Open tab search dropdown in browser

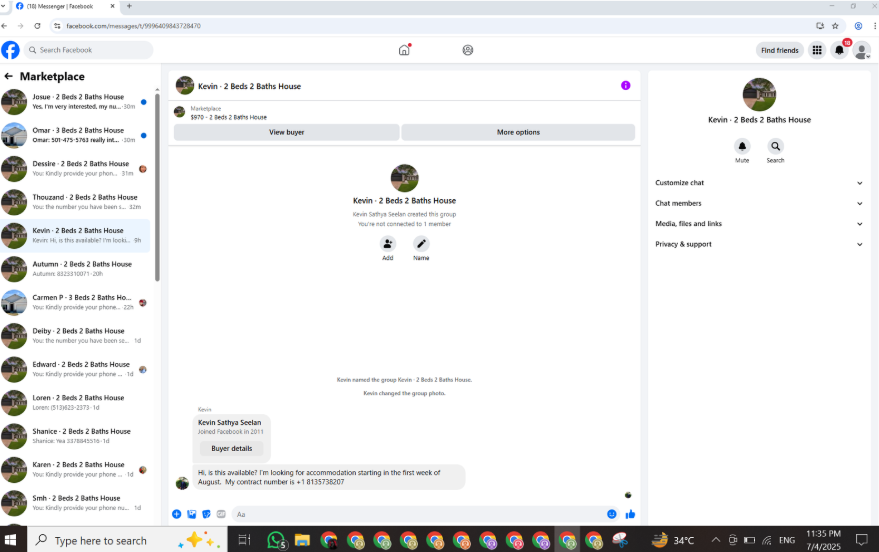coord(3,6)
